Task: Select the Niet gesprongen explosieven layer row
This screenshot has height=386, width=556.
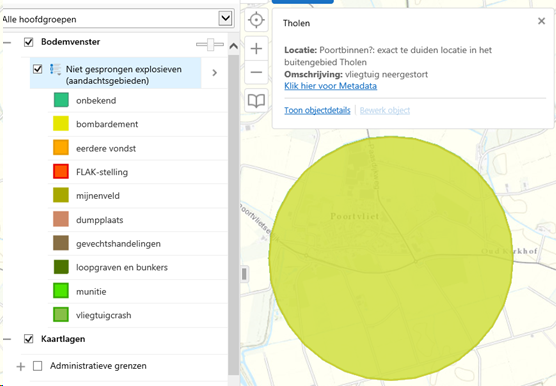Action: click(x=116, y=73)
